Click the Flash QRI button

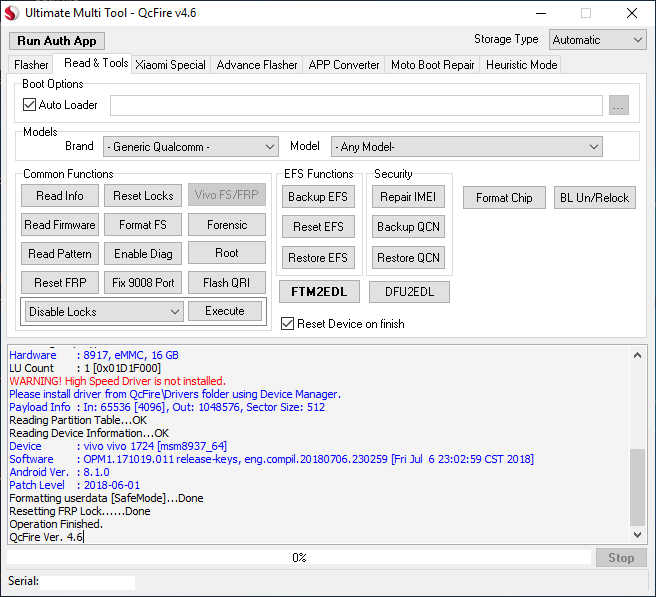227,283
